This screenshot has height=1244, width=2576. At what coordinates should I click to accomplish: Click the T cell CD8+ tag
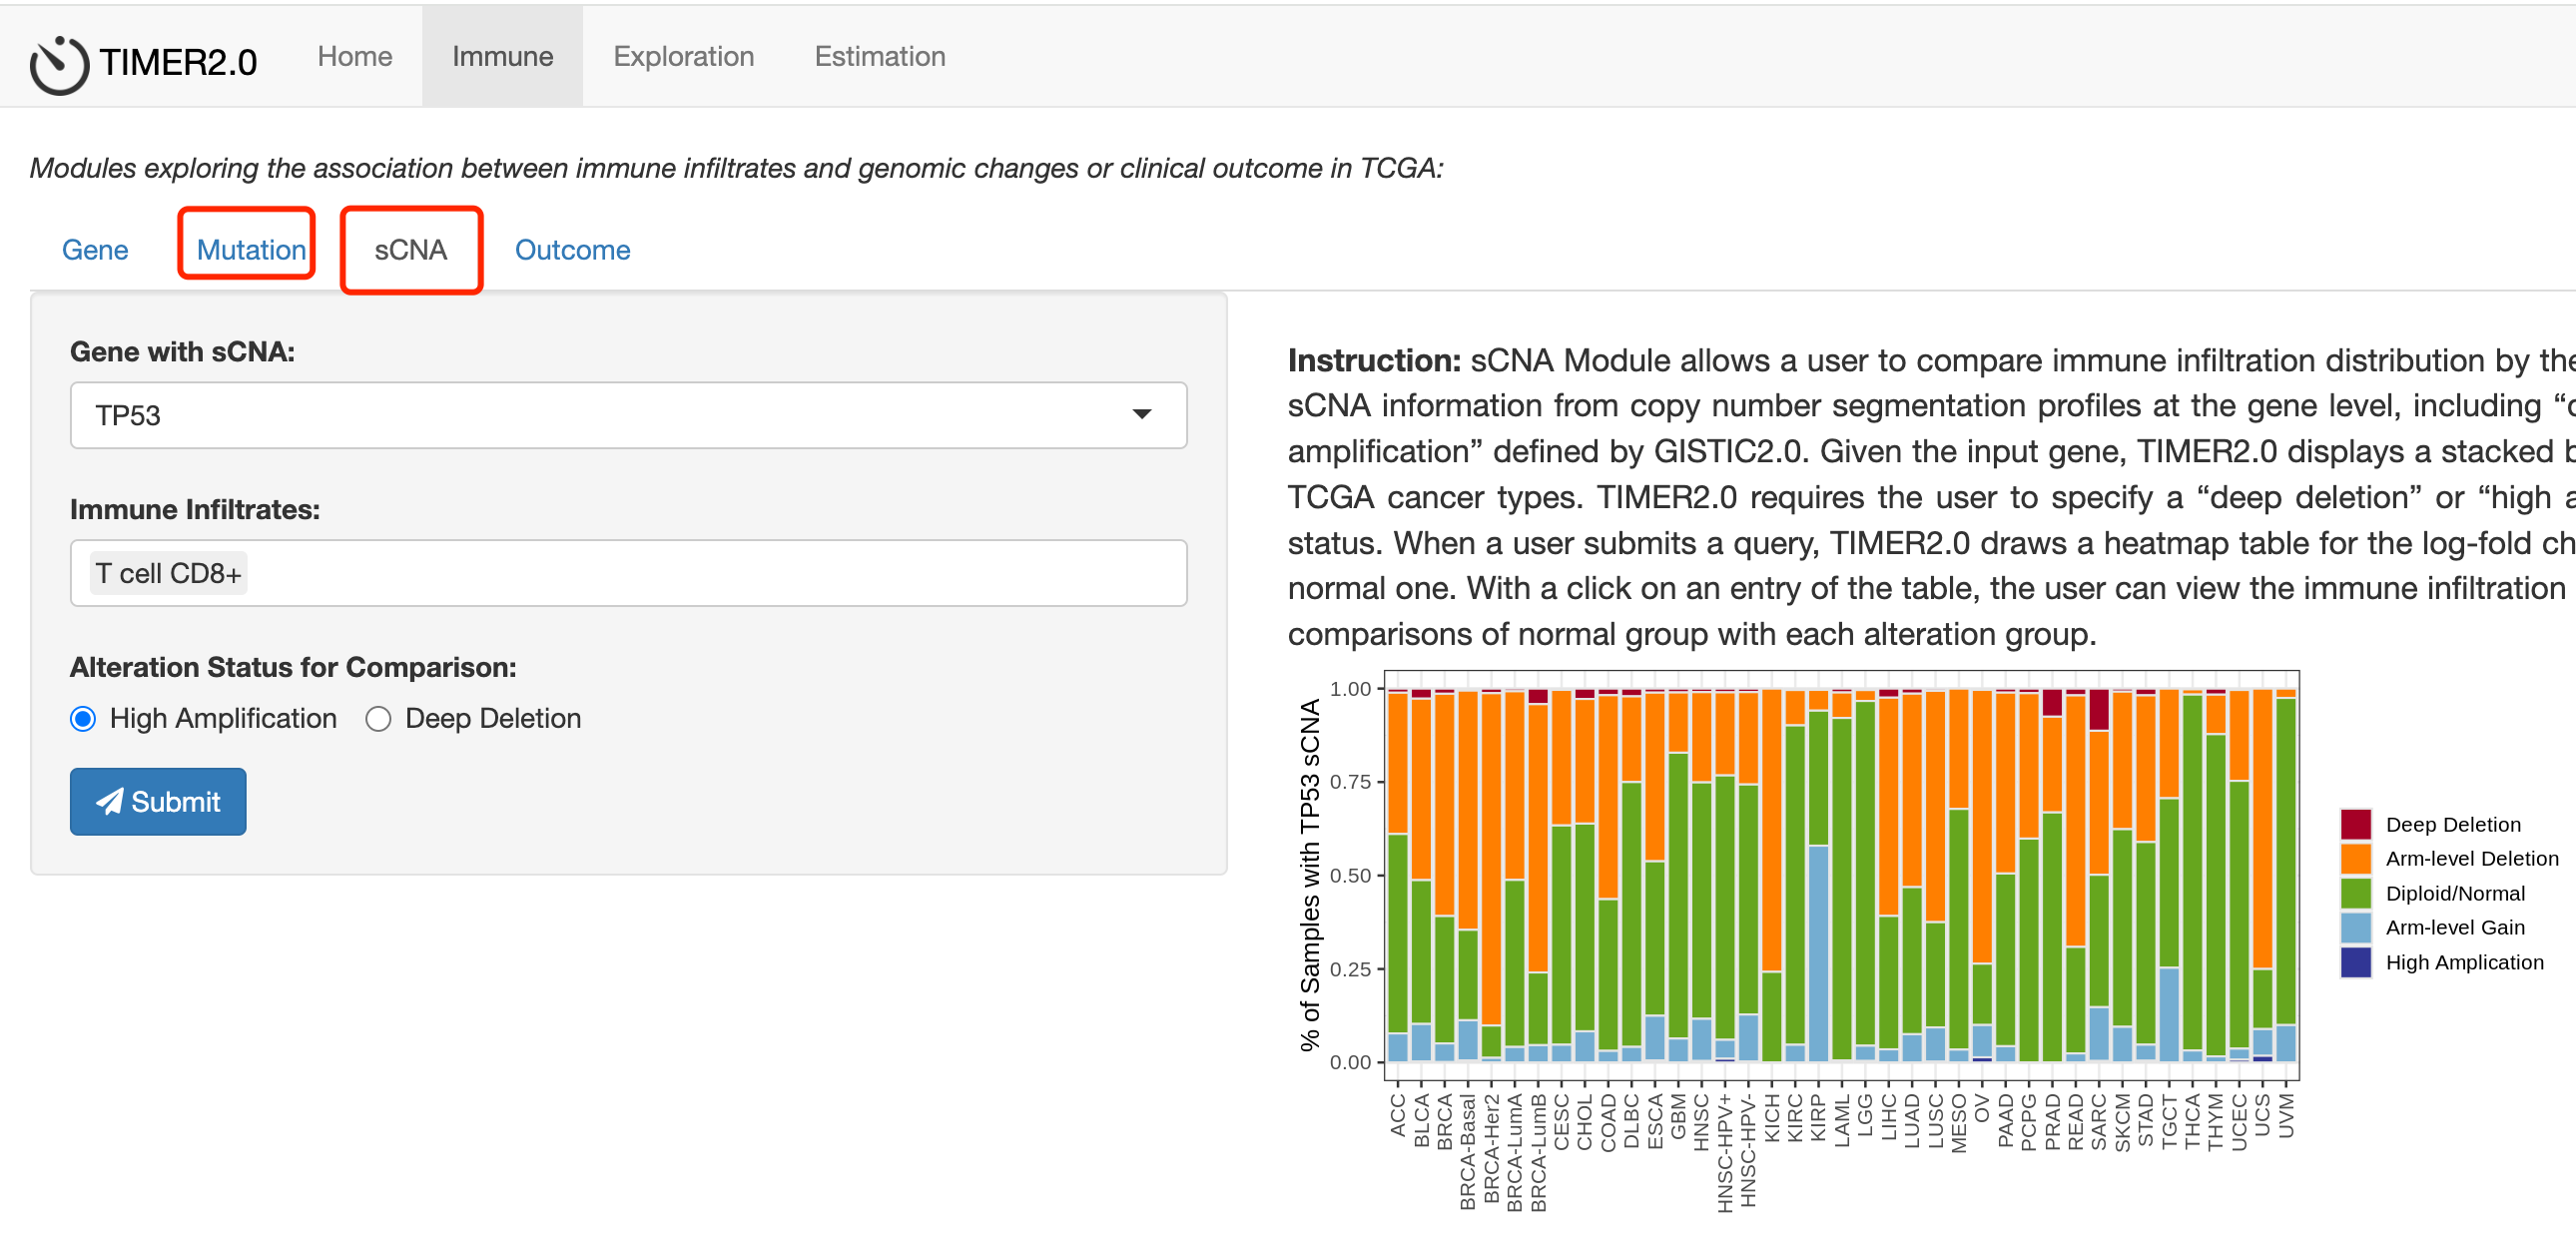click(168, 573)
